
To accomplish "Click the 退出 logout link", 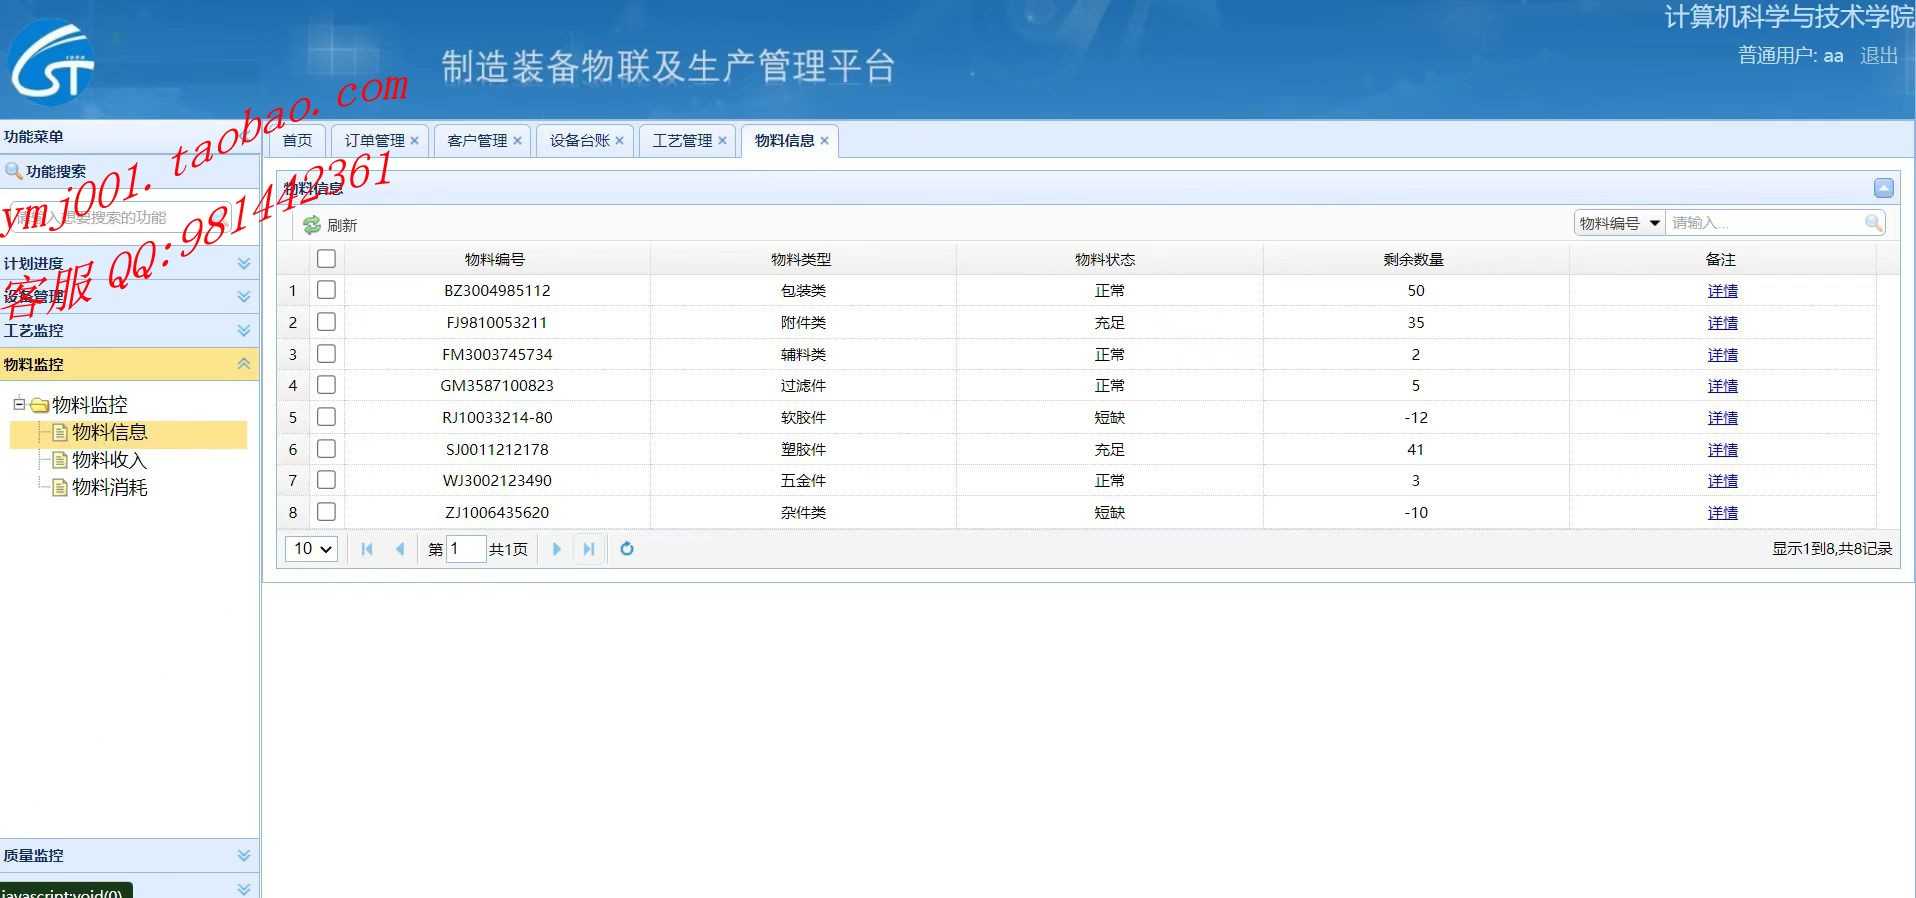I will (x=1878, y=56).
